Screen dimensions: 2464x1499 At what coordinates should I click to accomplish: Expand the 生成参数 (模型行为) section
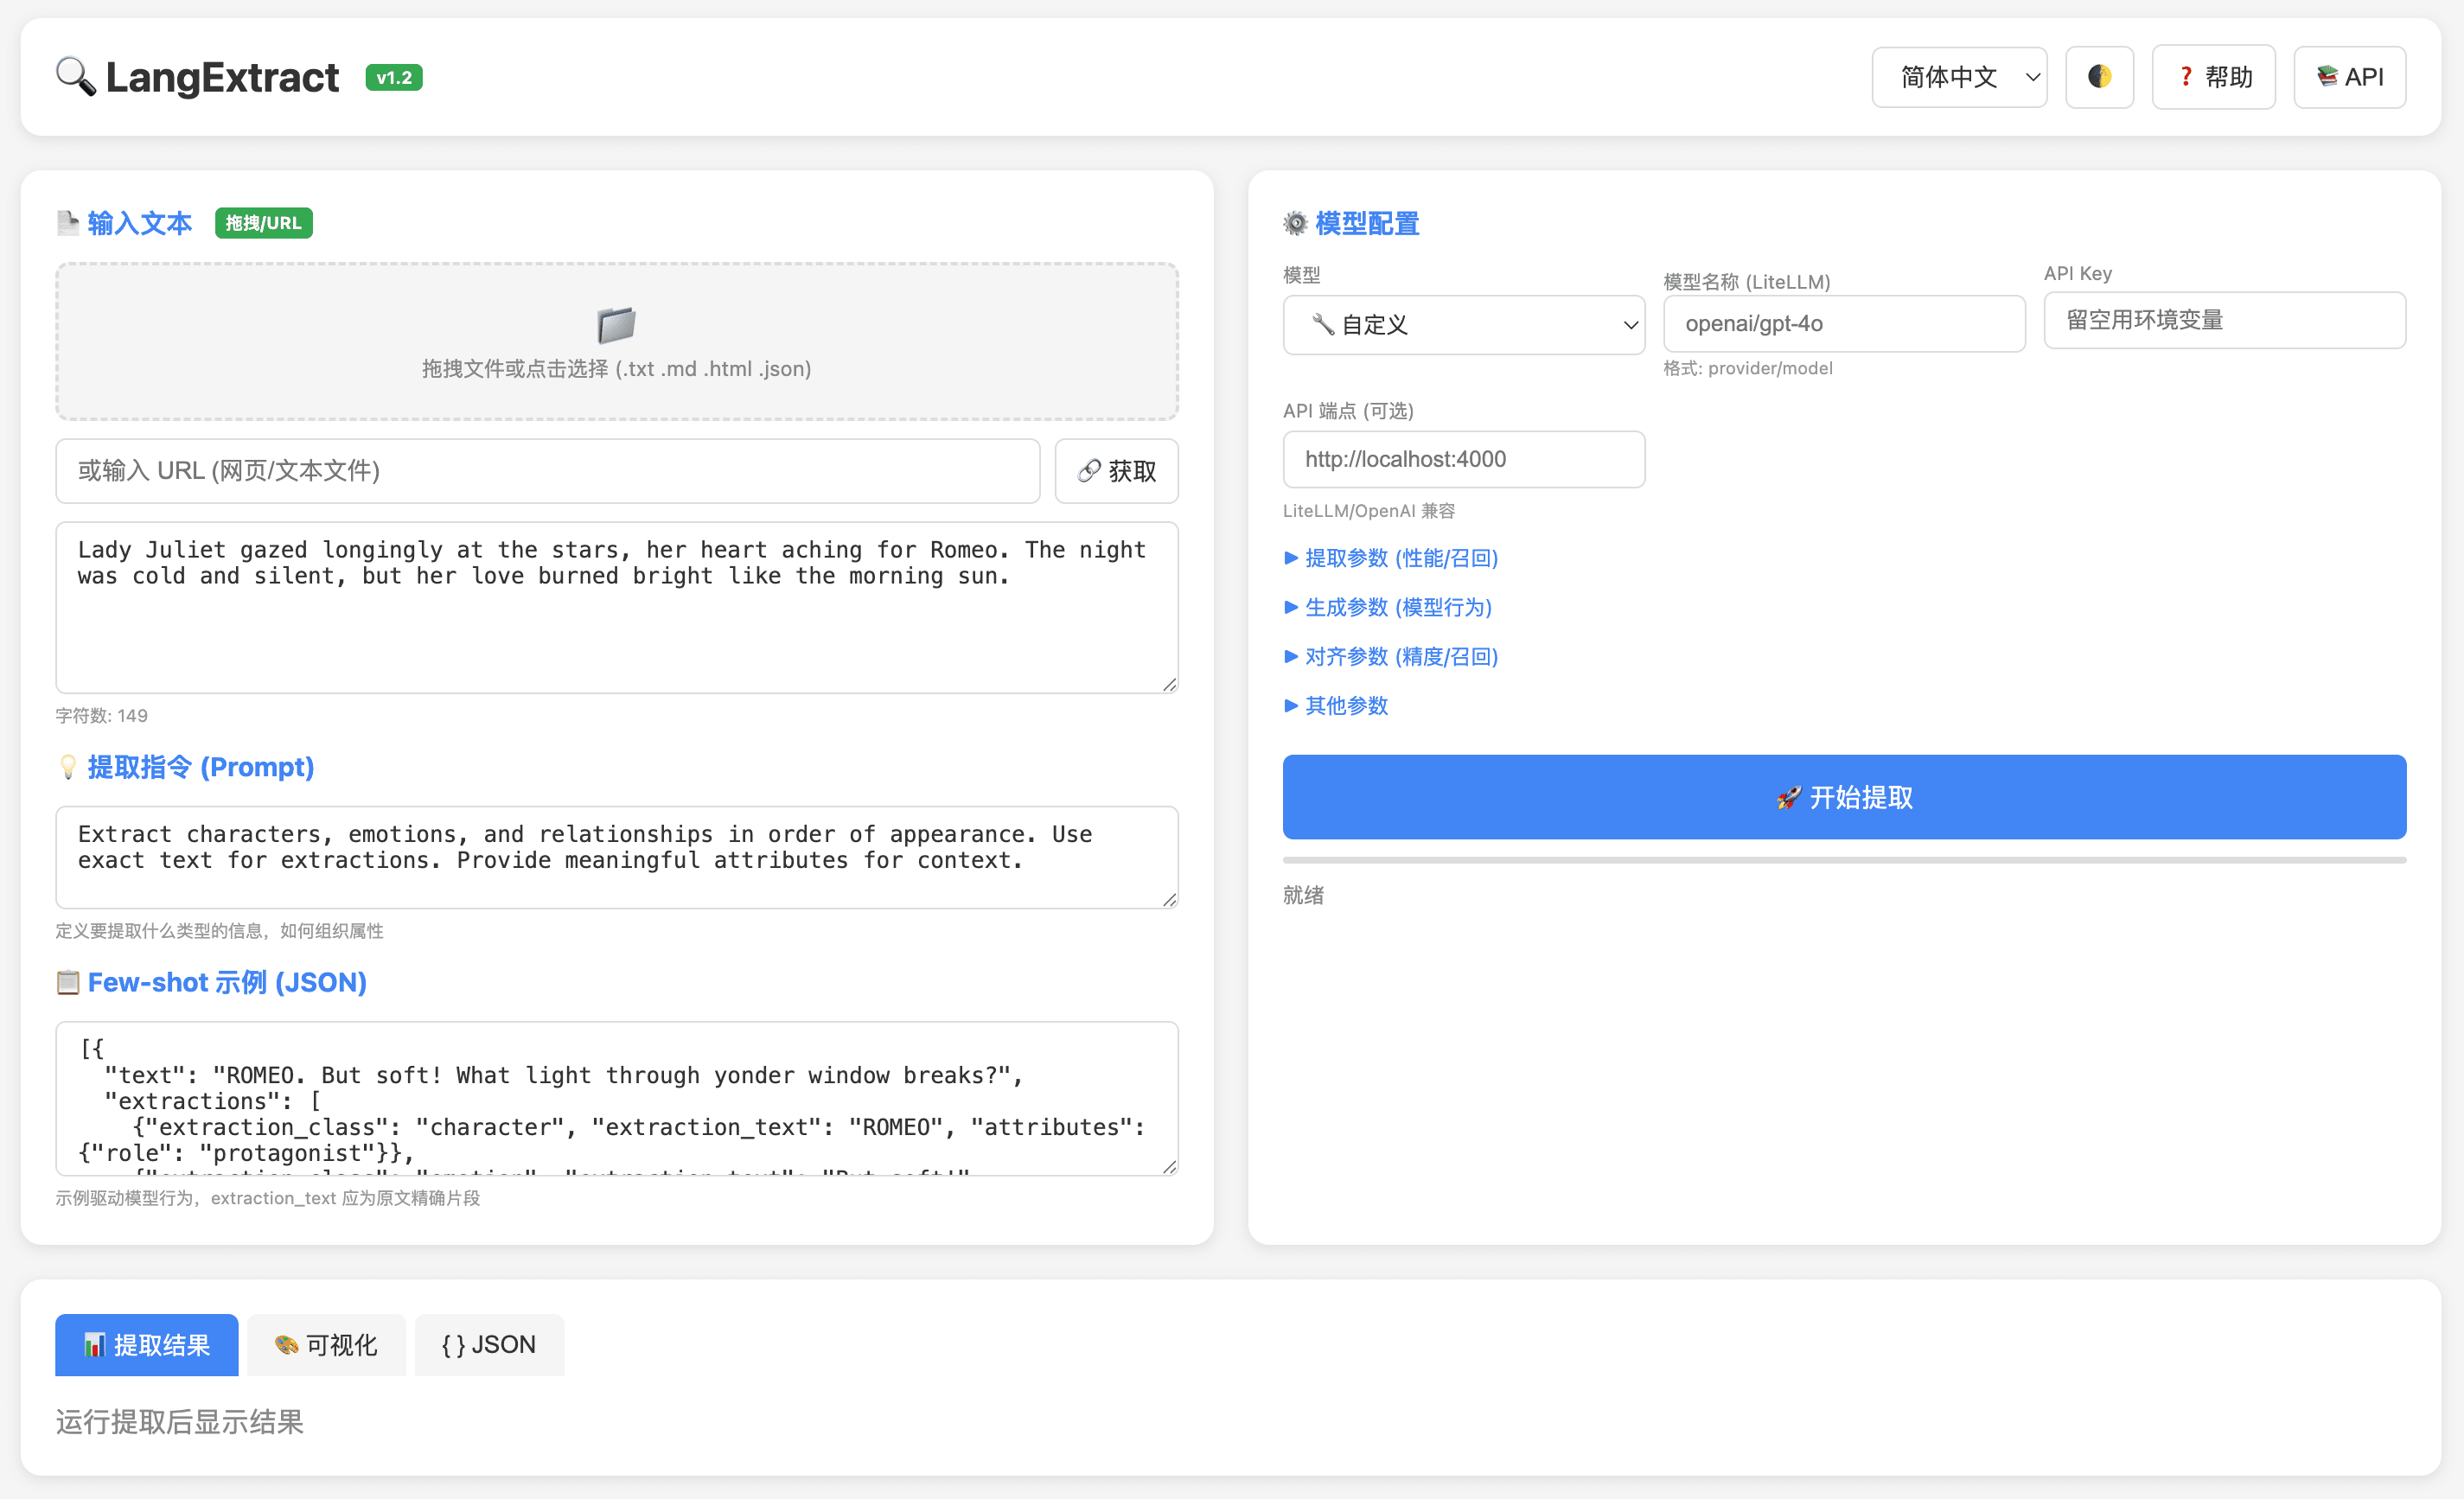click(x=1388, y=607)
